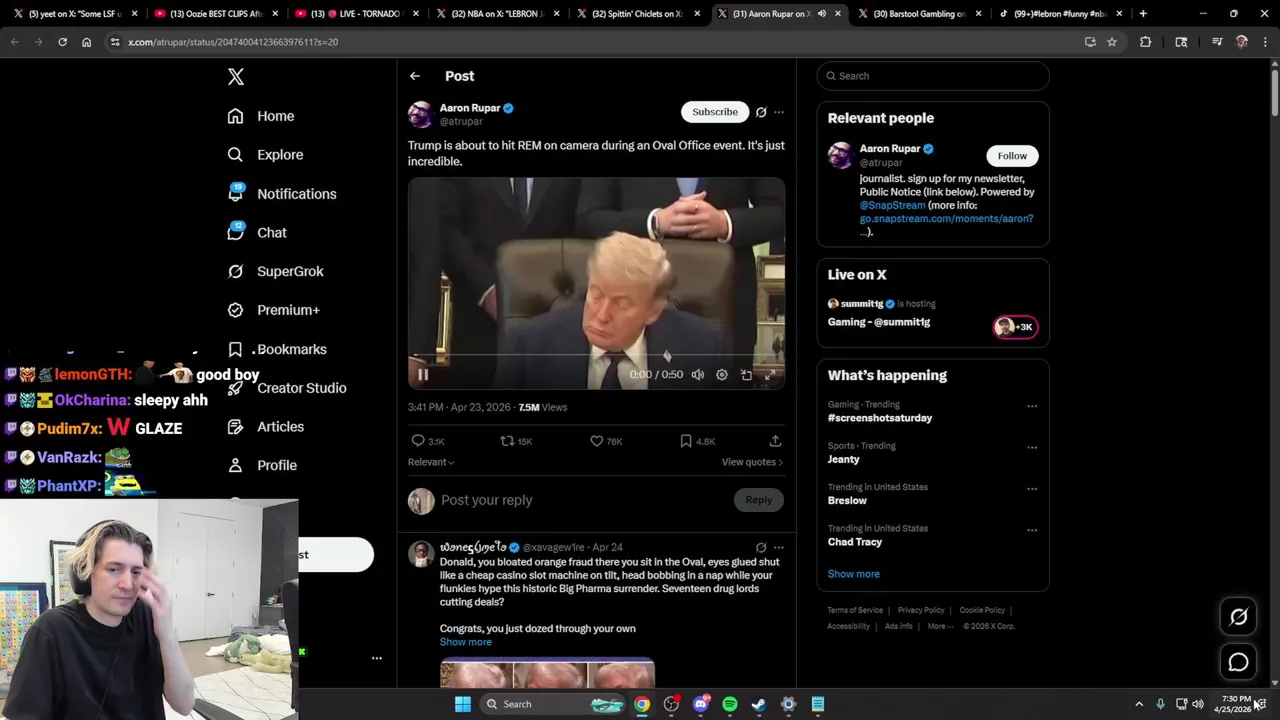Mute the Aaron Rupar tab audio icon
The height and width of the screenshot is (720, 1280).
click(822, 14)
